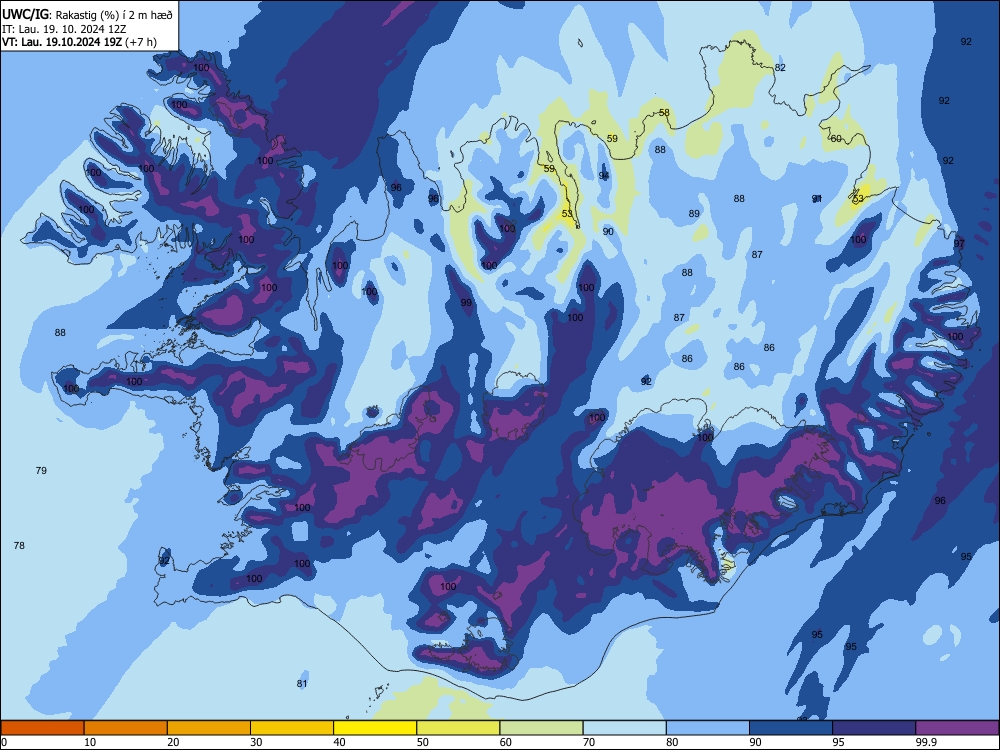
Task: Click the legend tick label '50'
Action: tap(422, 742)
